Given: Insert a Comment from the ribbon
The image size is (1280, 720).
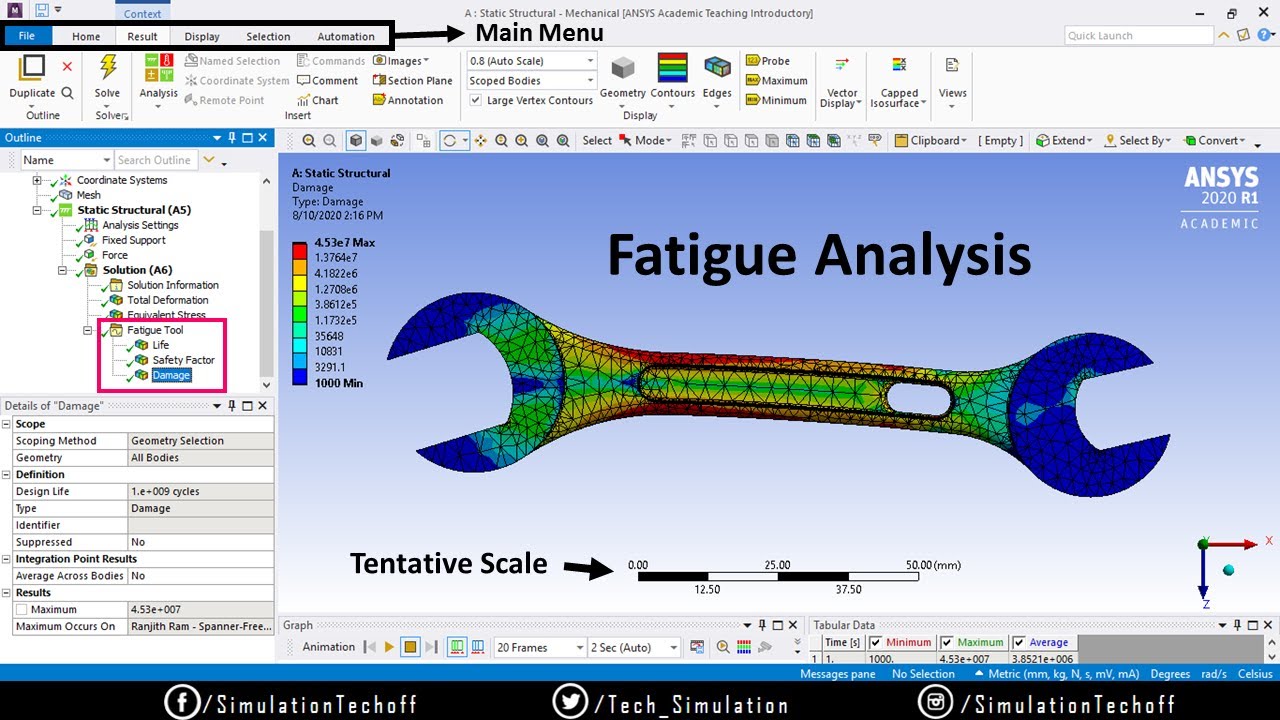Looking at the screenshot, I should [x=327, y=81].
